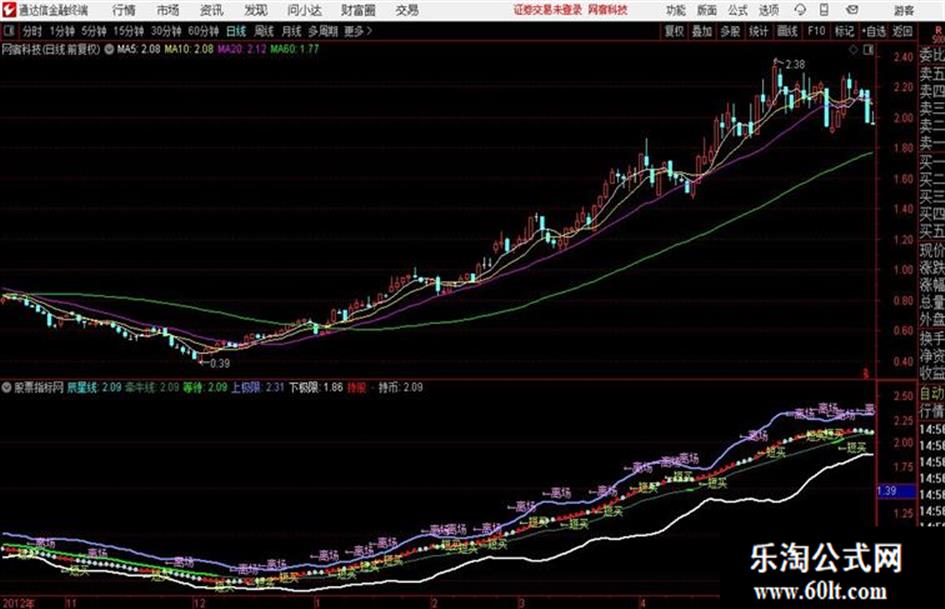Open the 版面 menu
This screenshot has width=945, height=609.
click(x=706, y=10)
